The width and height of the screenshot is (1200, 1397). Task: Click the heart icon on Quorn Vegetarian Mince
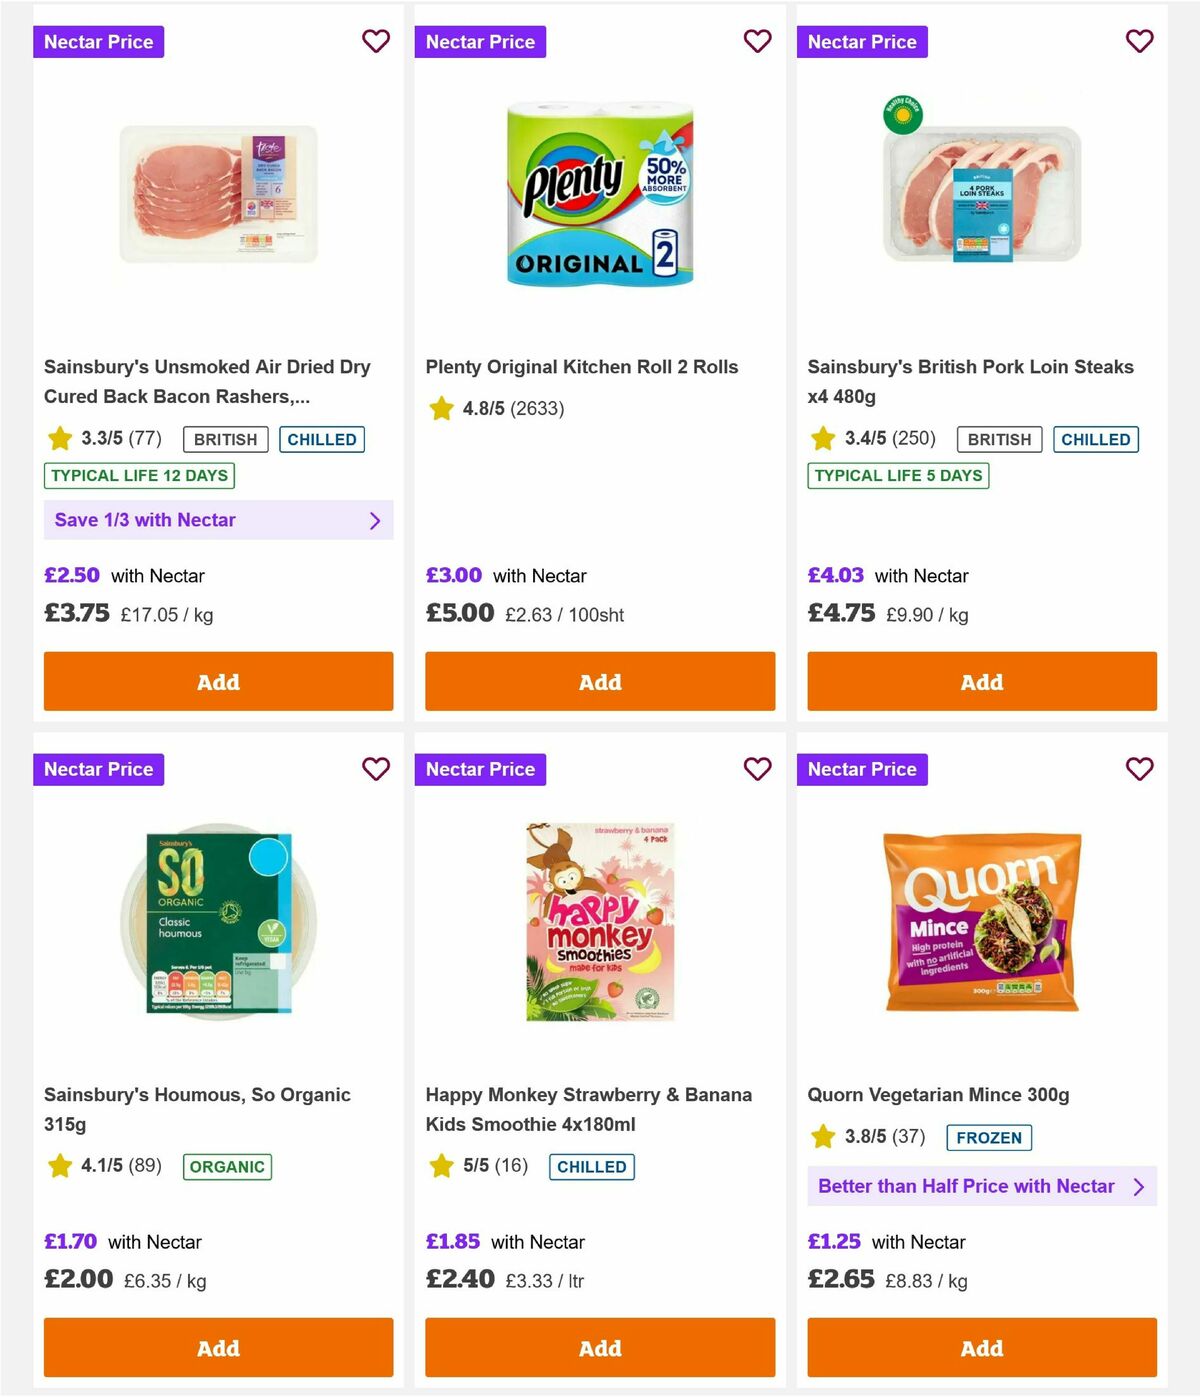point(1139,769)
